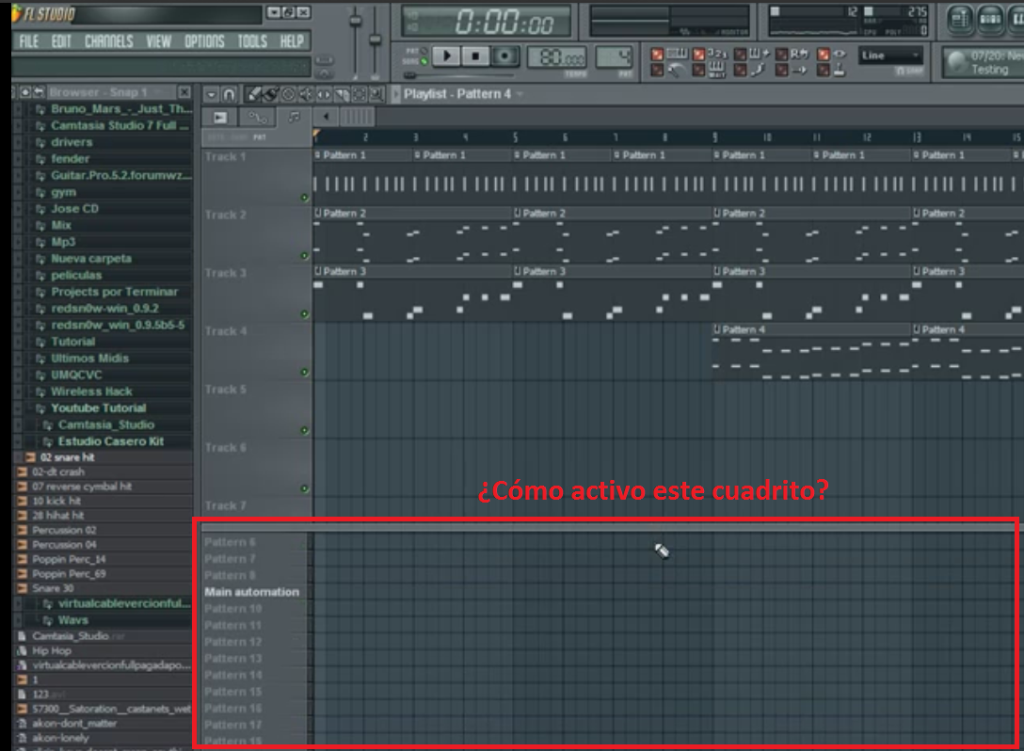
Task: Click the eye auto-scroll icon
Action: (839, 54)
